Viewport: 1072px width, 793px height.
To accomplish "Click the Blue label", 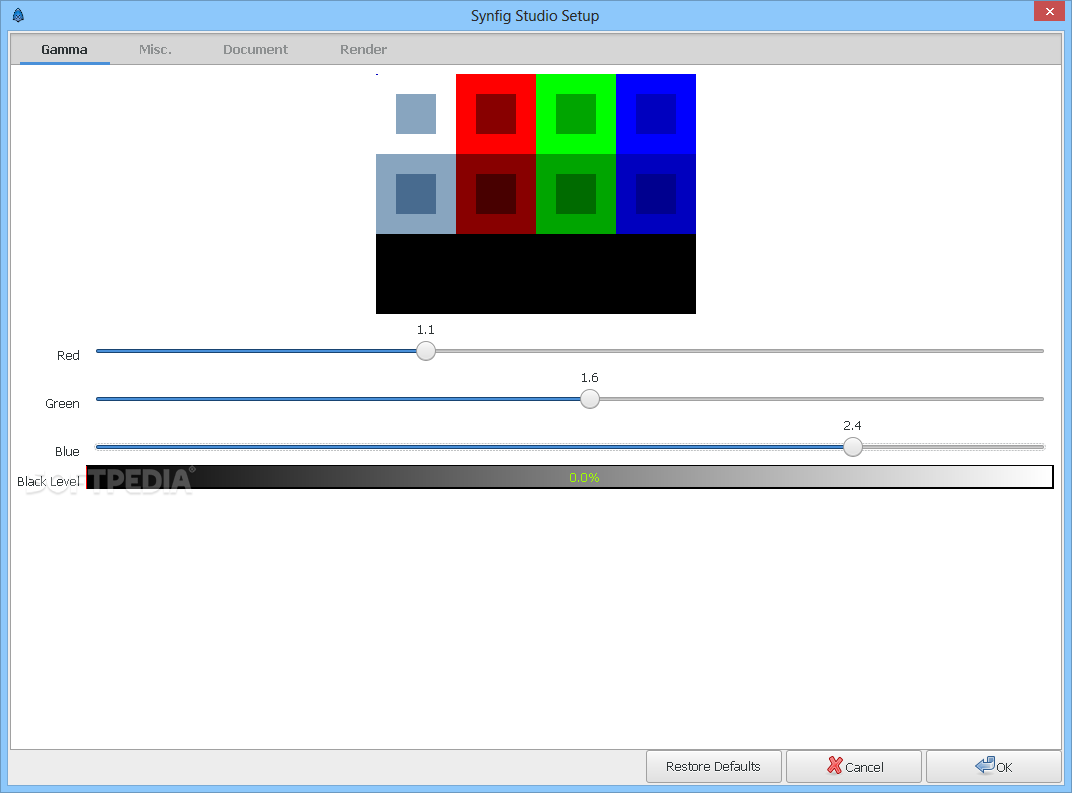I will (x=67, y=451).
